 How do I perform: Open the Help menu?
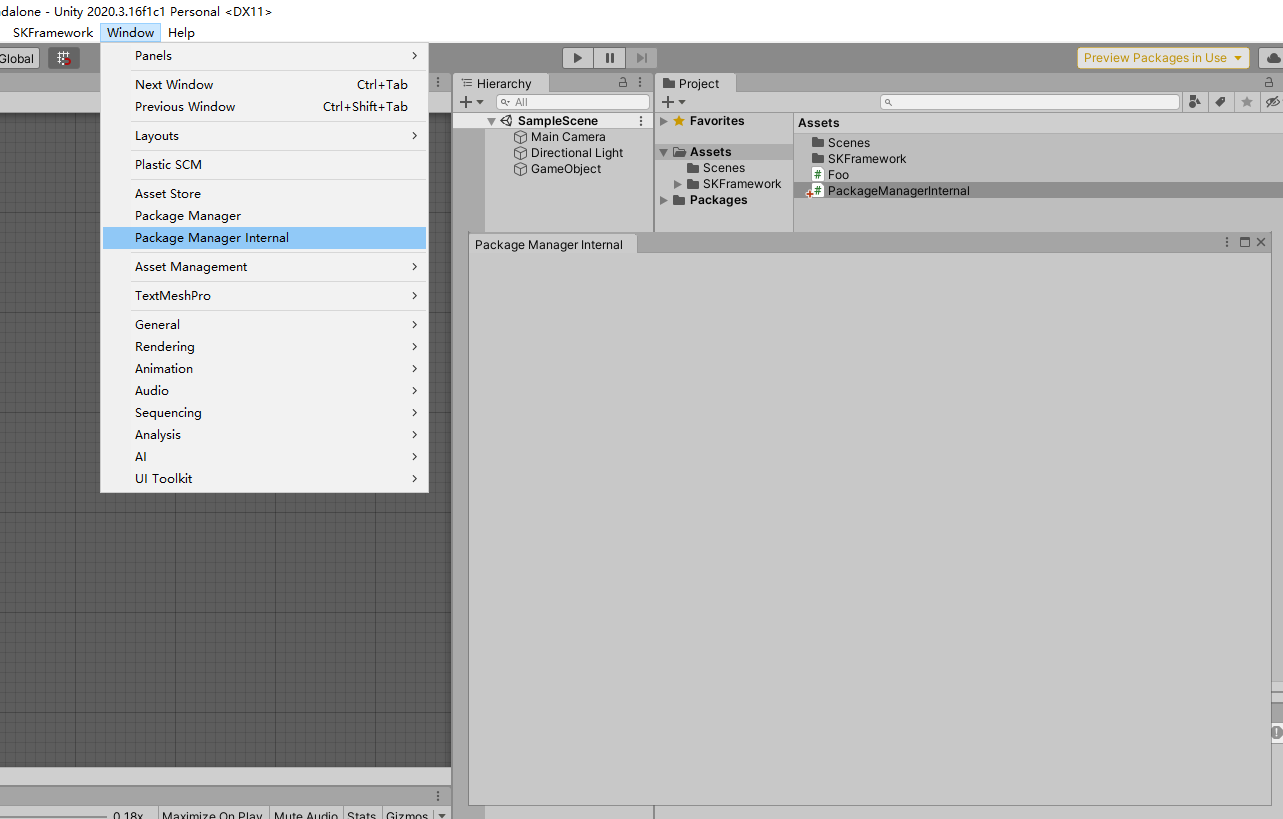[x=181, y=32]
